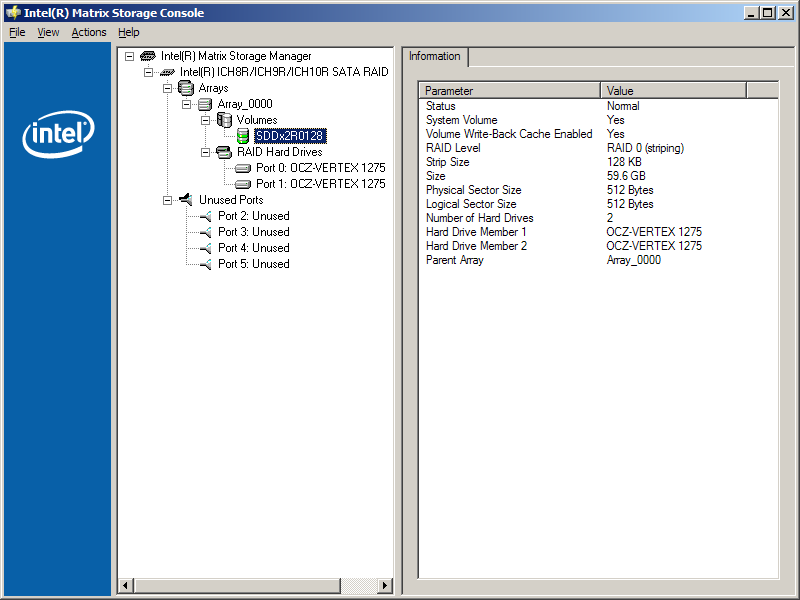This screenshot has height=600, width=800.
Task: Click the Value column header
Action: [x=673, y=90]
